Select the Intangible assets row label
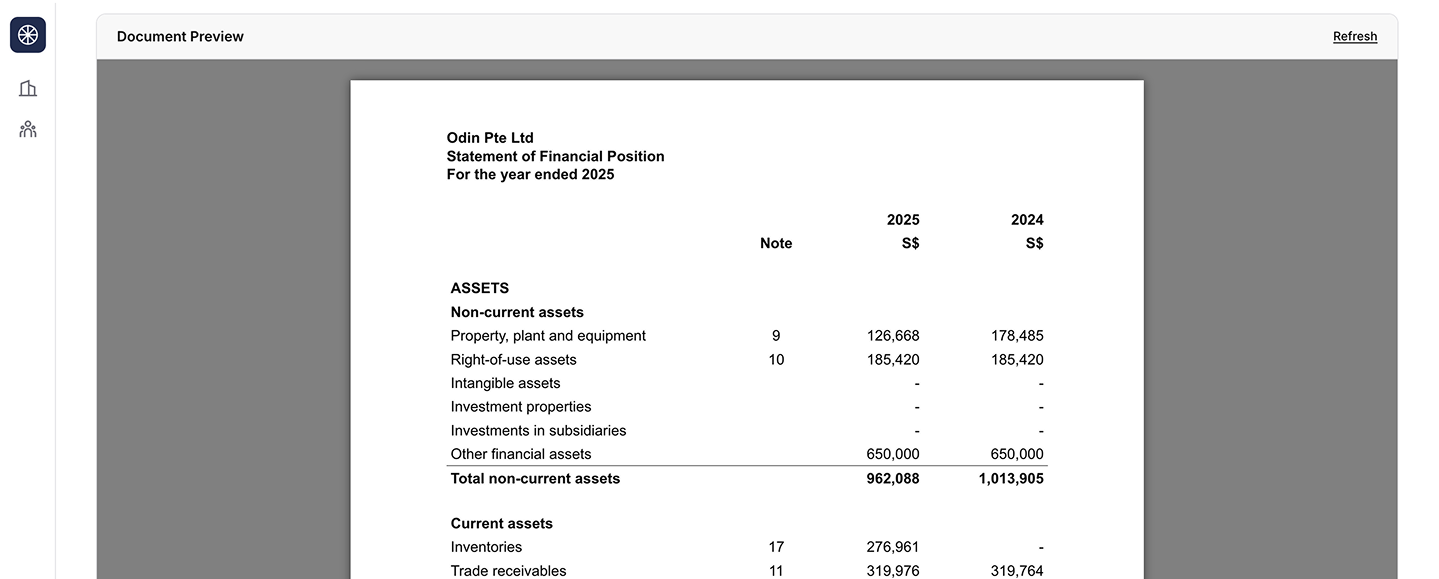The height and width of the screenshot is (579, 1439). click(505, 383)
